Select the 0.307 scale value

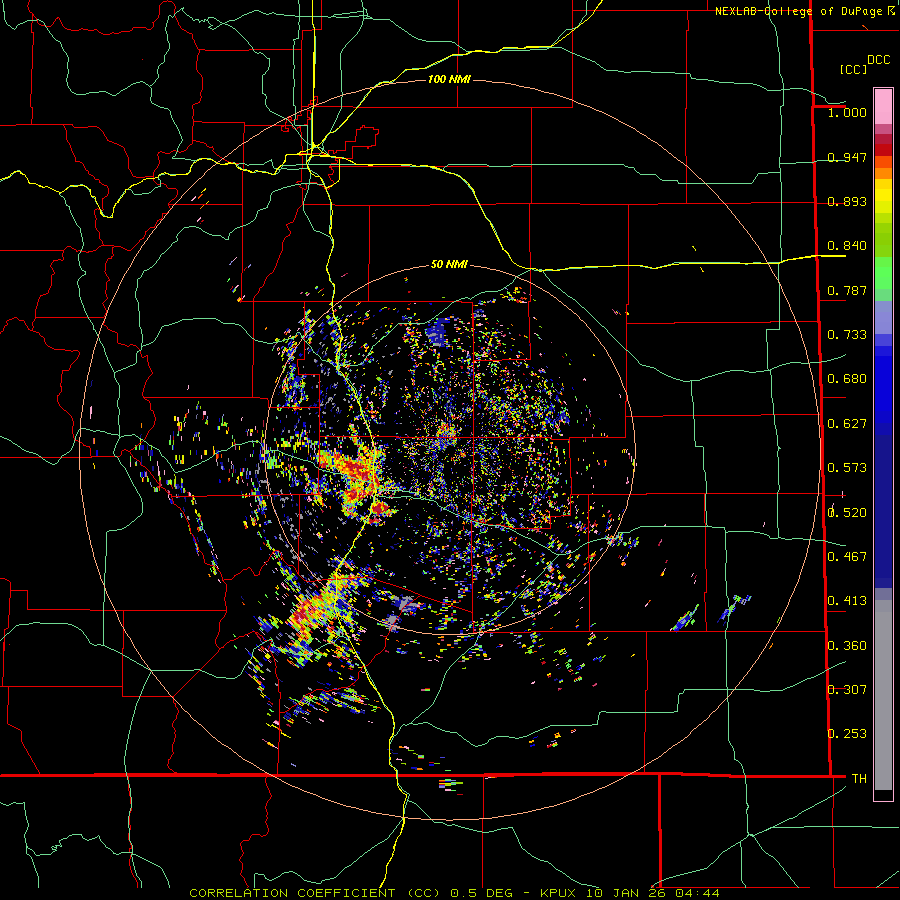847,690
